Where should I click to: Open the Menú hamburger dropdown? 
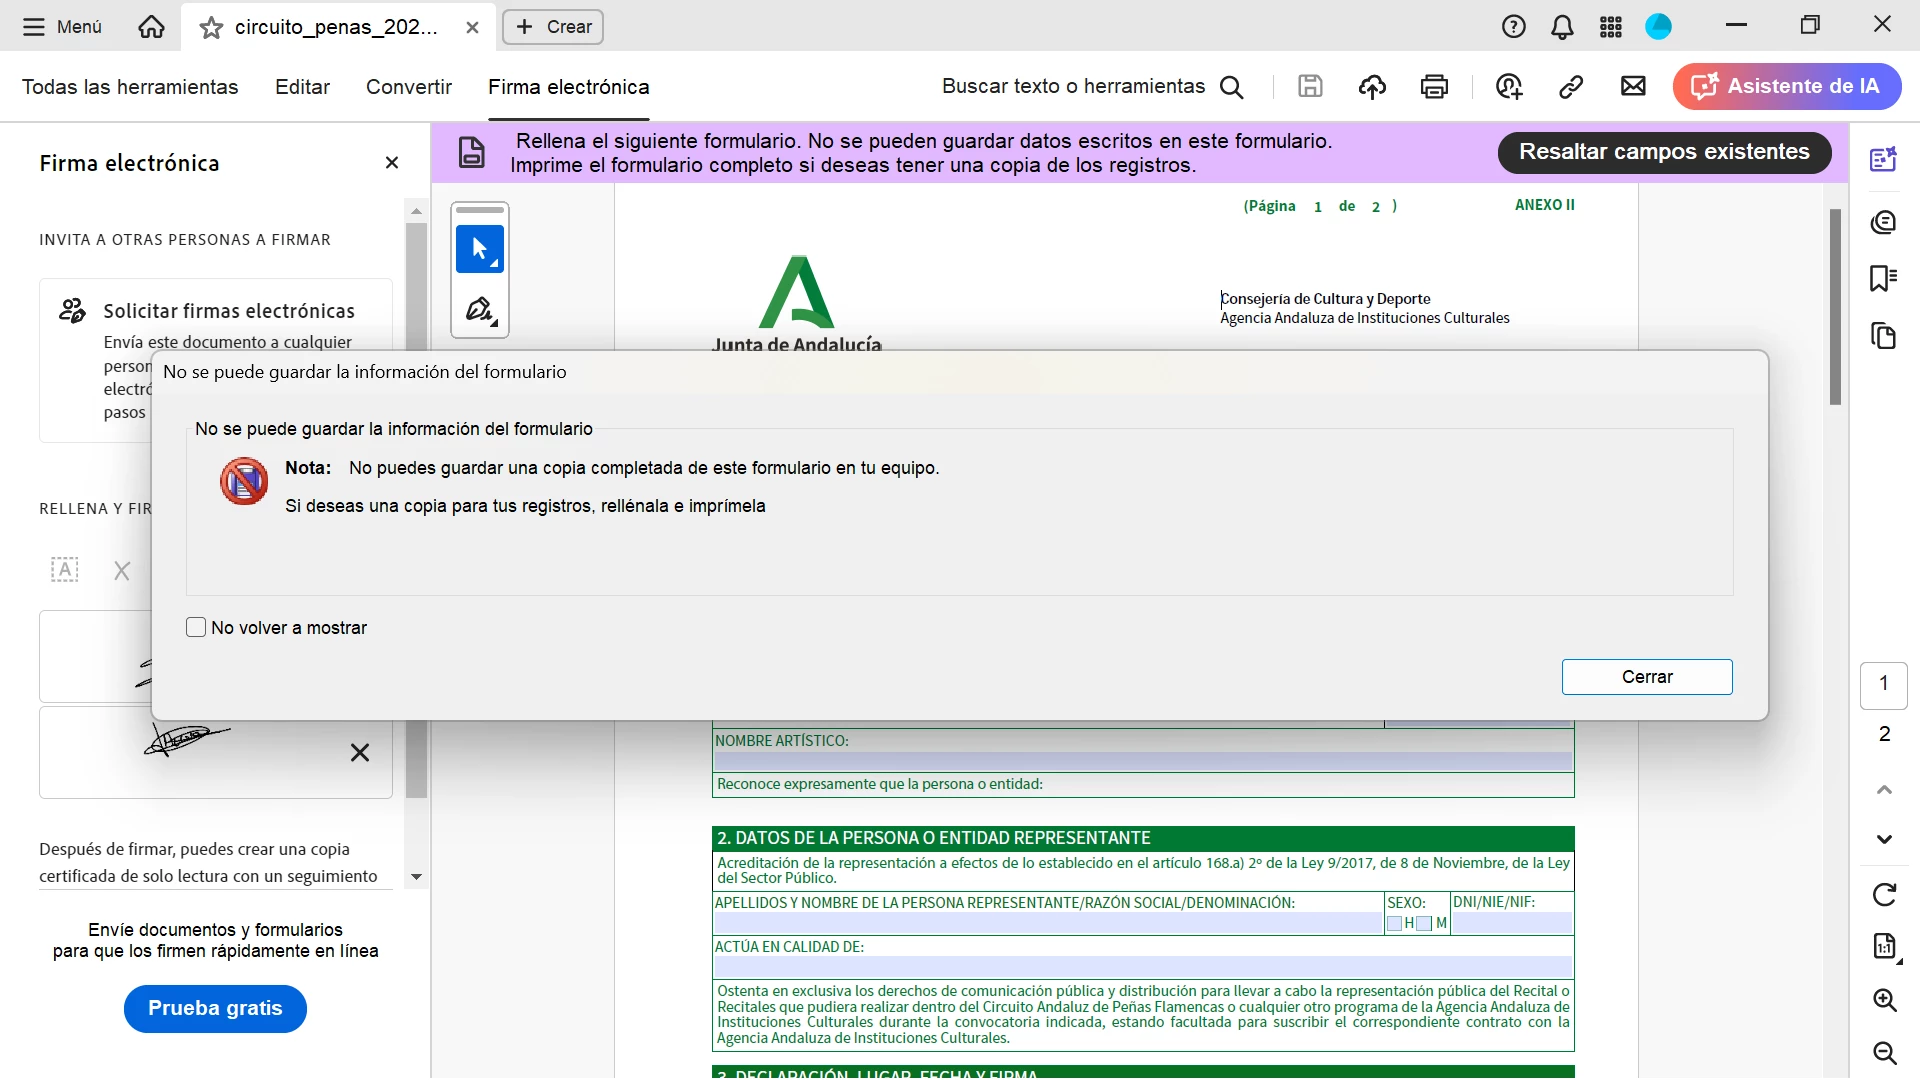click(x=62, y=27)
